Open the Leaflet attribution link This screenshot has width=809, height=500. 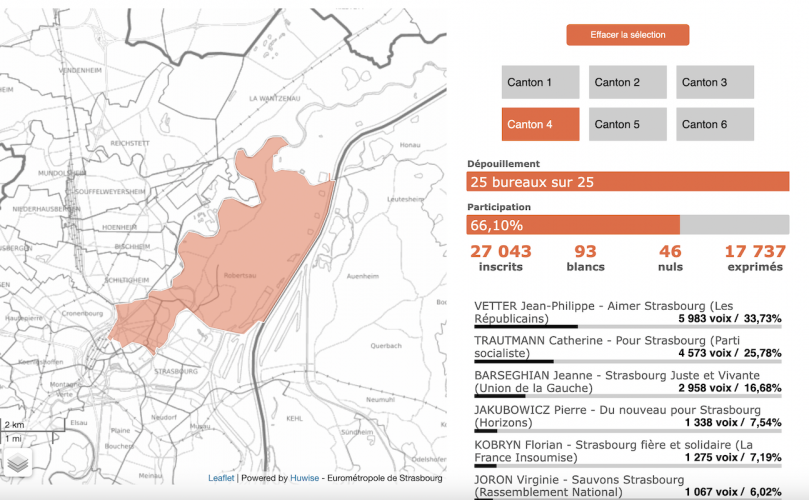221,478
